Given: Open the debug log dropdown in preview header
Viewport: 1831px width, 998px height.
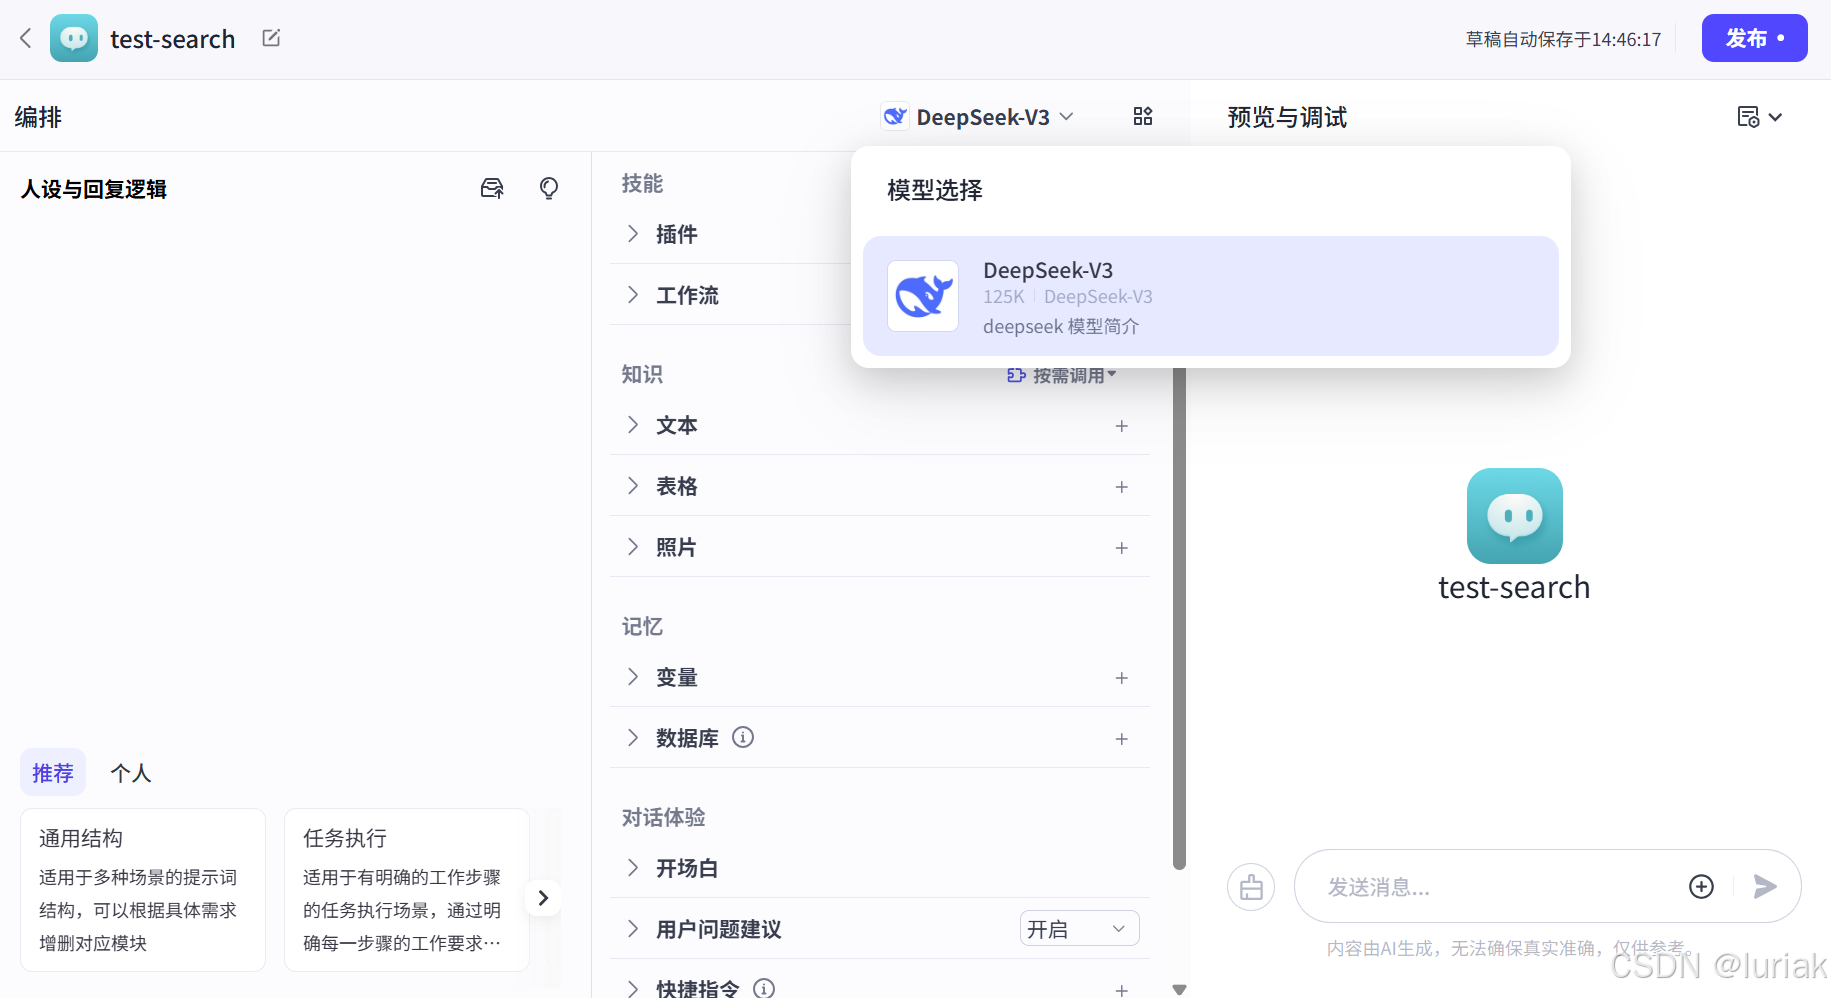Looking at the screenshot, I should pyautogui.click(x=1759, y=117).
